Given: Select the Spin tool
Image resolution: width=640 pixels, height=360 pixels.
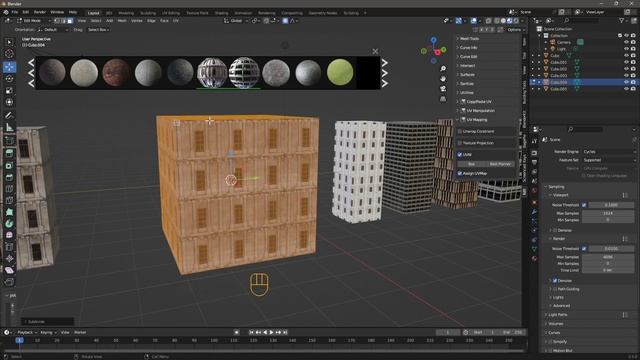Looking at the screenshot, I should pos(9,224).
